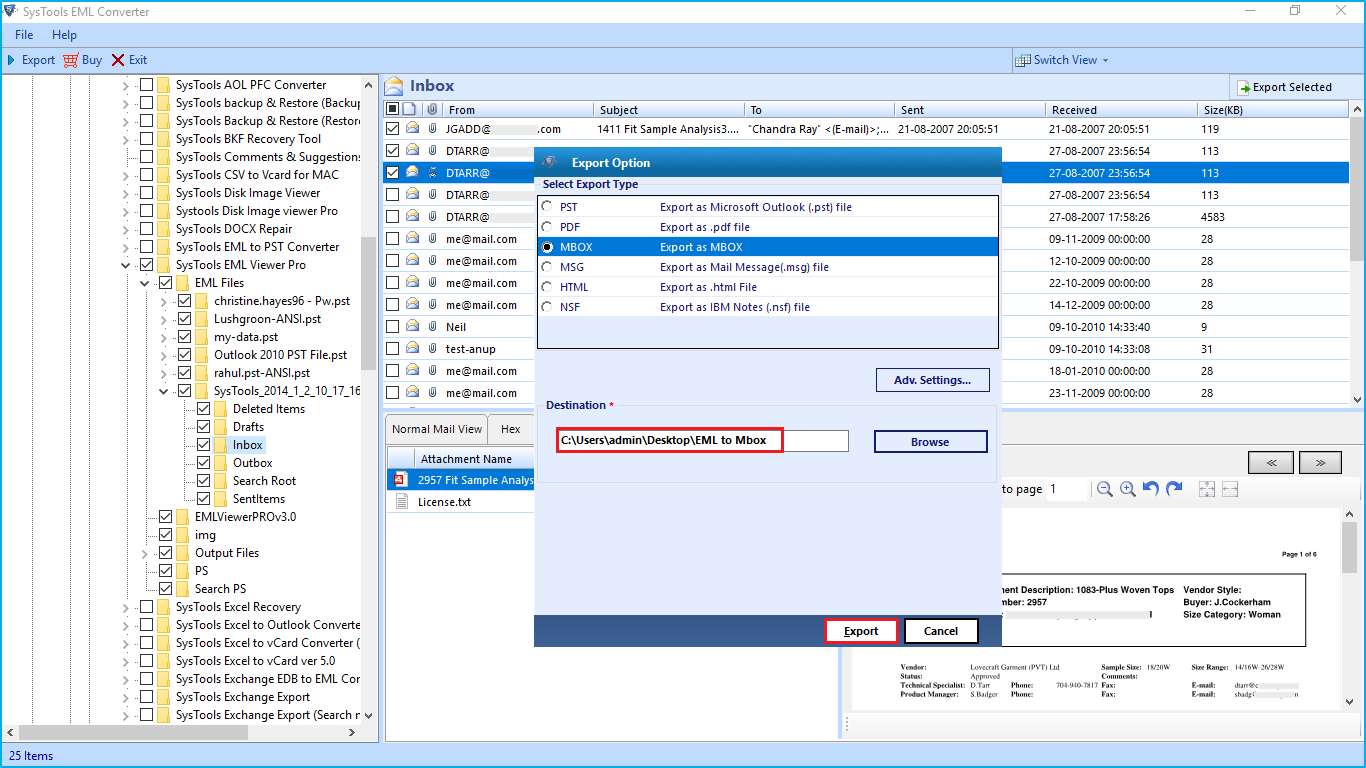The image size is (1366, 768).
Task: Switch to the Hex tab
Action: pyautogui.click(x=511, y=429)
